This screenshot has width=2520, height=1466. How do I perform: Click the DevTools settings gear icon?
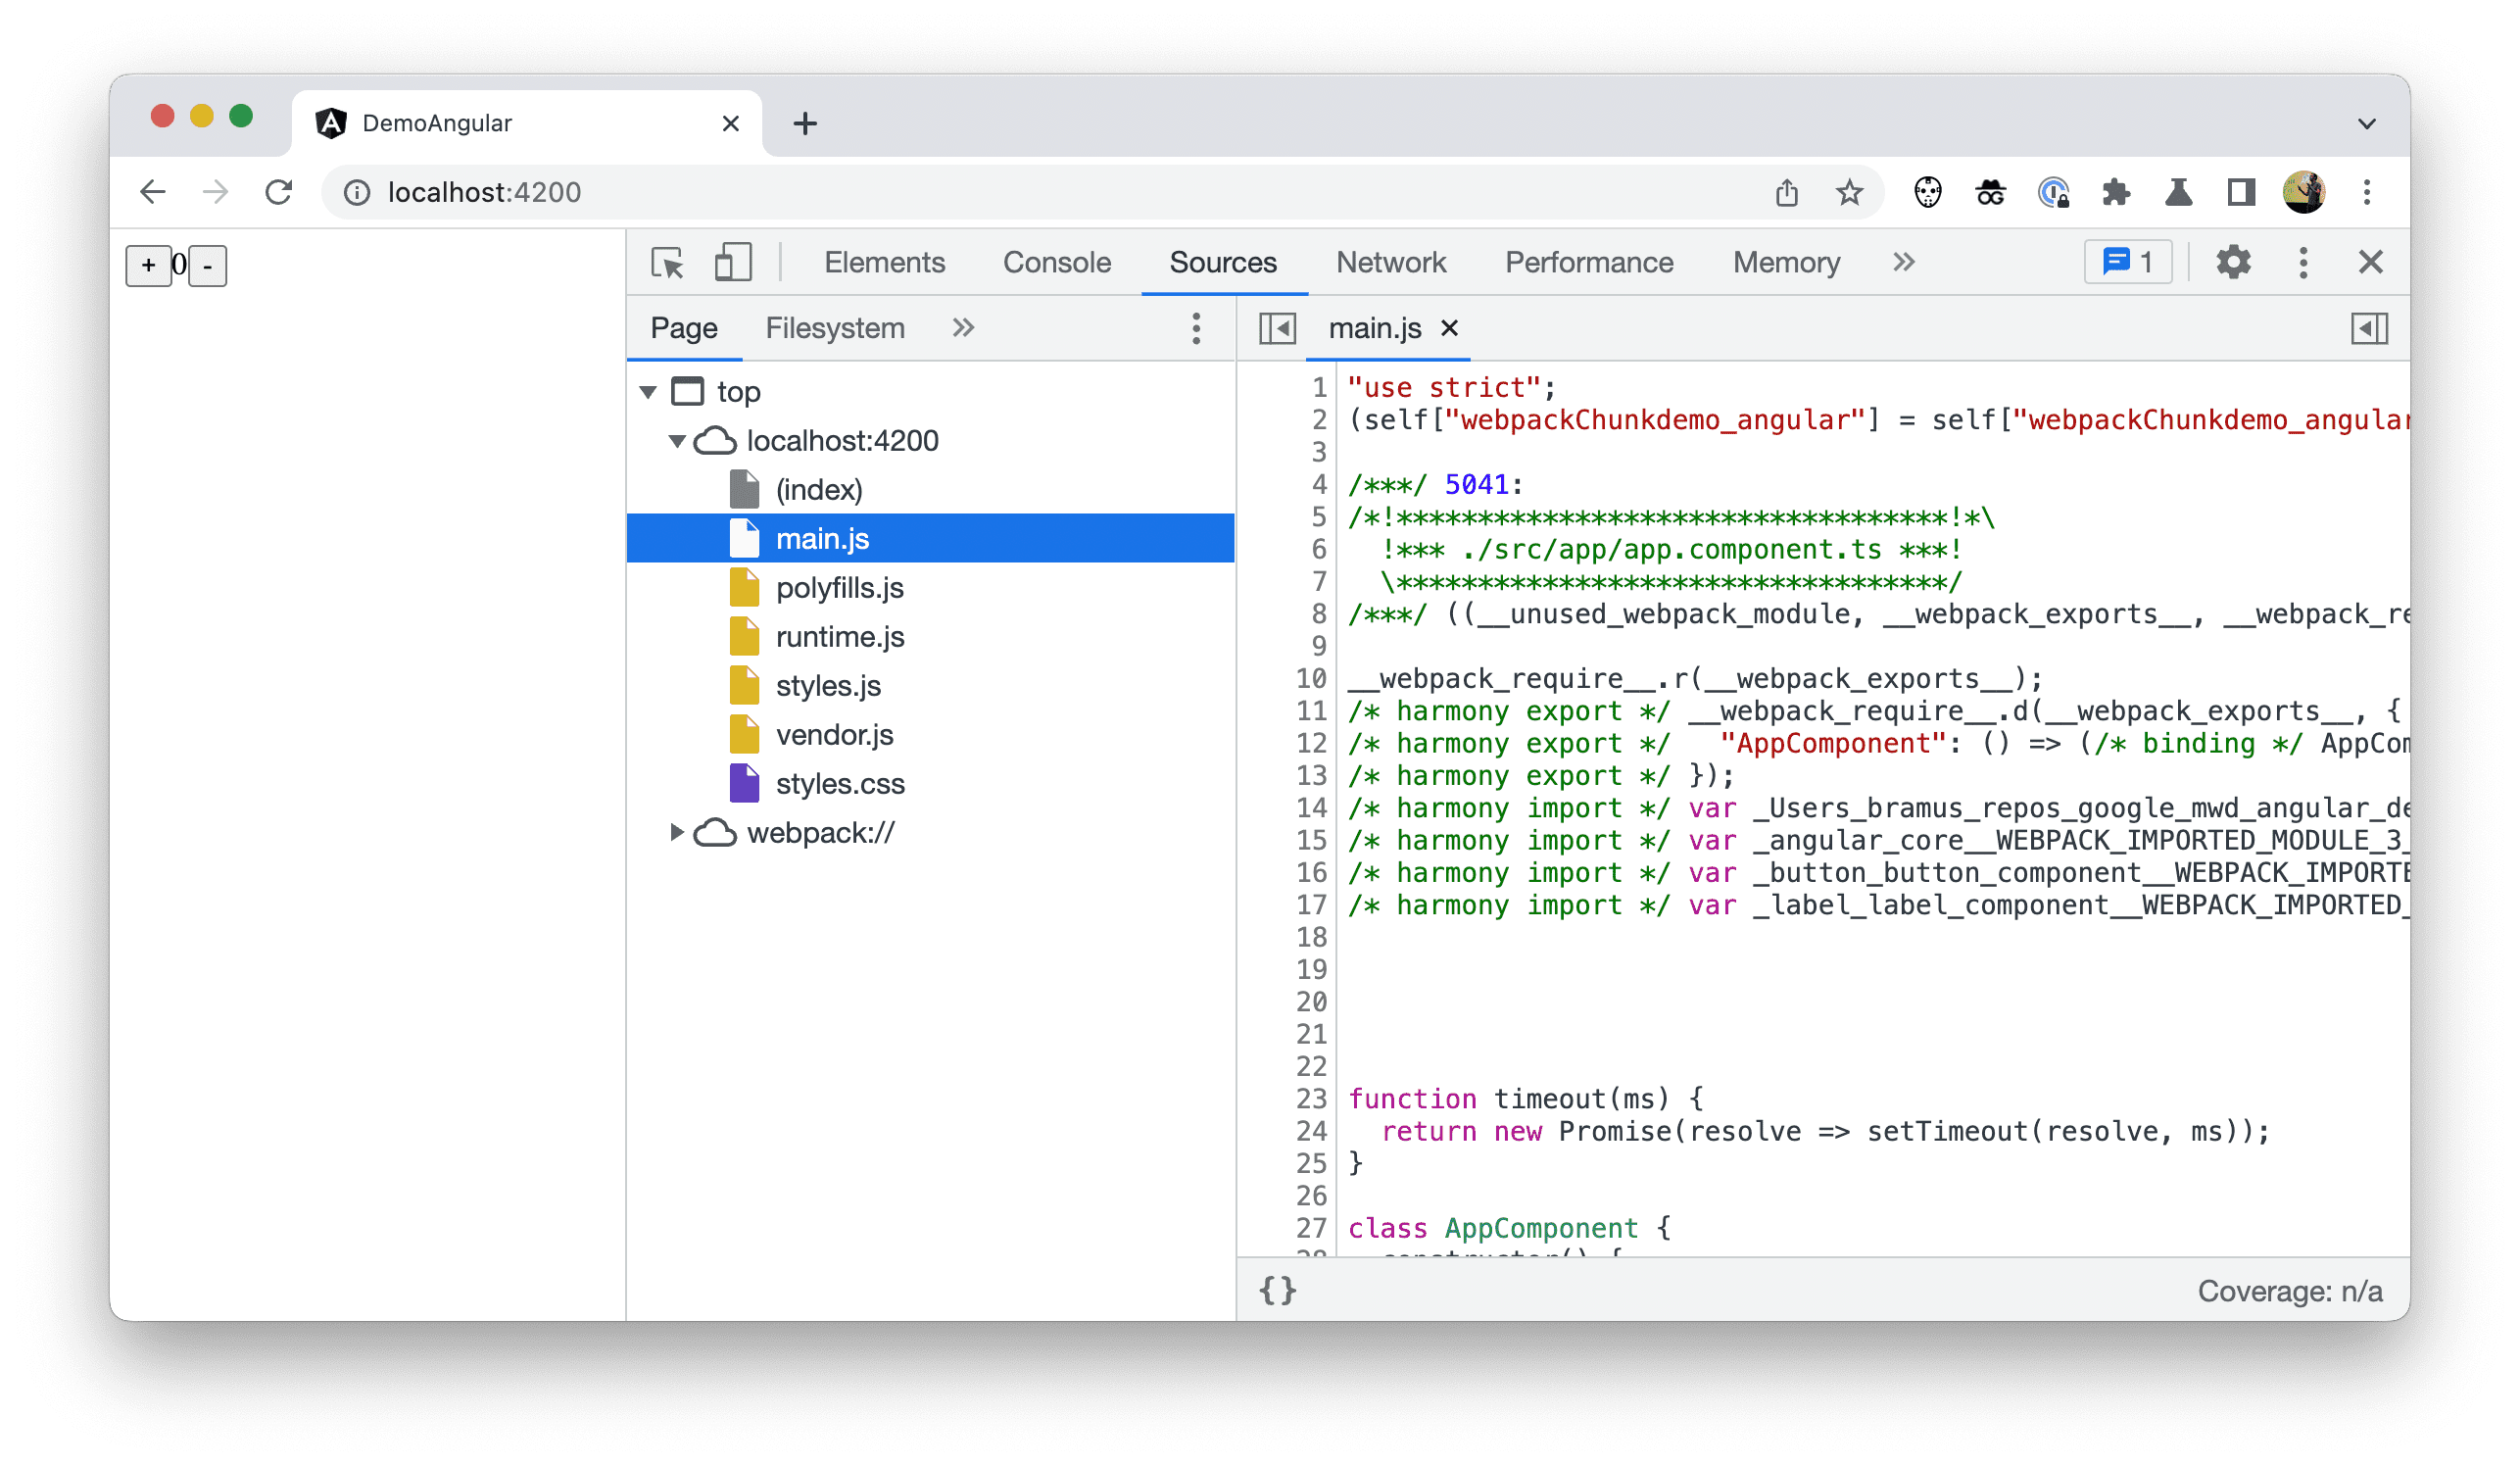coord(2231,262)
